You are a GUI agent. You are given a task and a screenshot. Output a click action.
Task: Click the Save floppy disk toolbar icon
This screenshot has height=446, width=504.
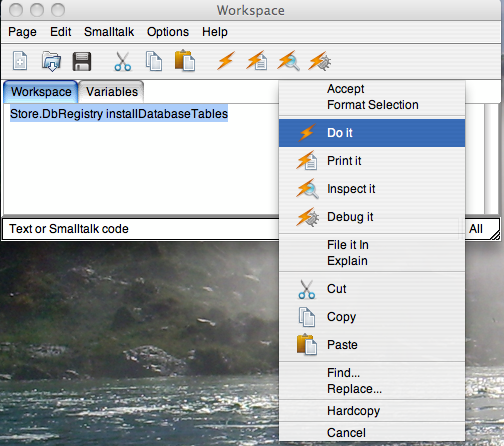click(82, 61)
